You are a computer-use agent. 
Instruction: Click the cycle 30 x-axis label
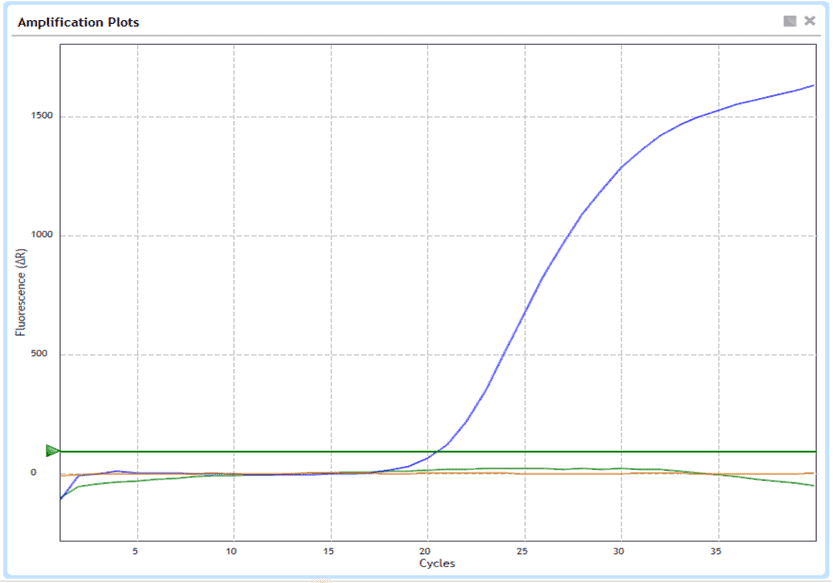(621, 550)
